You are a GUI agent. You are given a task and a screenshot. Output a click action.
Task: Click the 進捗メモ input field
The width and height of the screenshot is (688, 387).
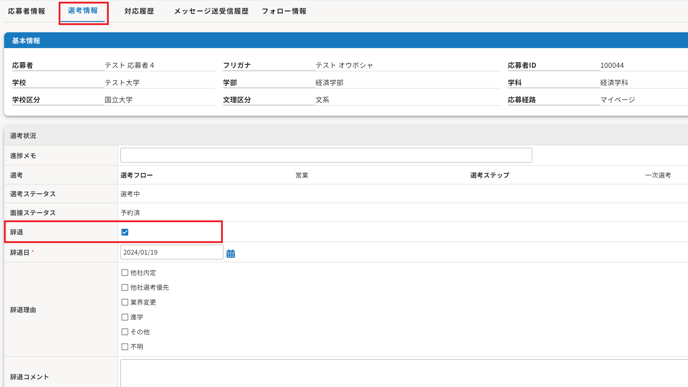tap(326, 155)
